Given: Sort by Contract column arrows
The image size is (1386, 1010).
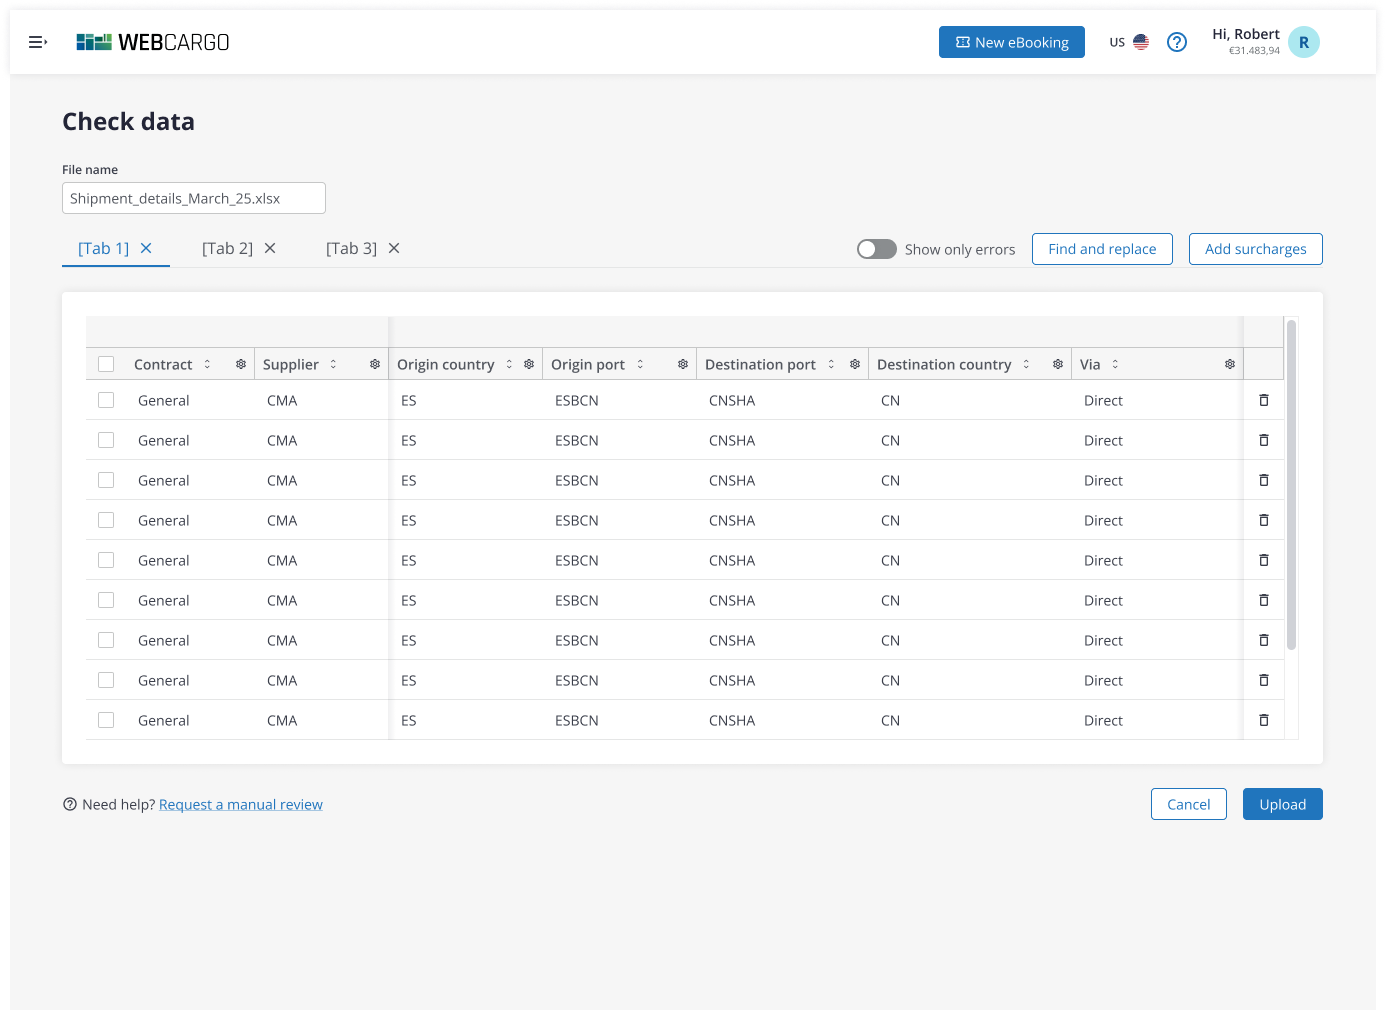Looking at the screenshot, I should point(207,364).
